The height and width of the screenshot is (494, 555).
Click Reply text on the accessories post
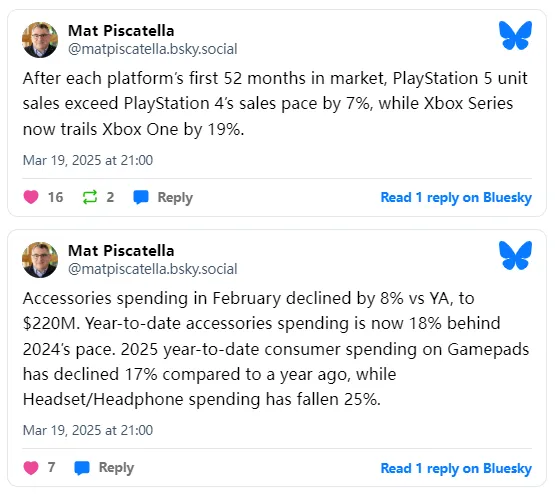(116, 468)
